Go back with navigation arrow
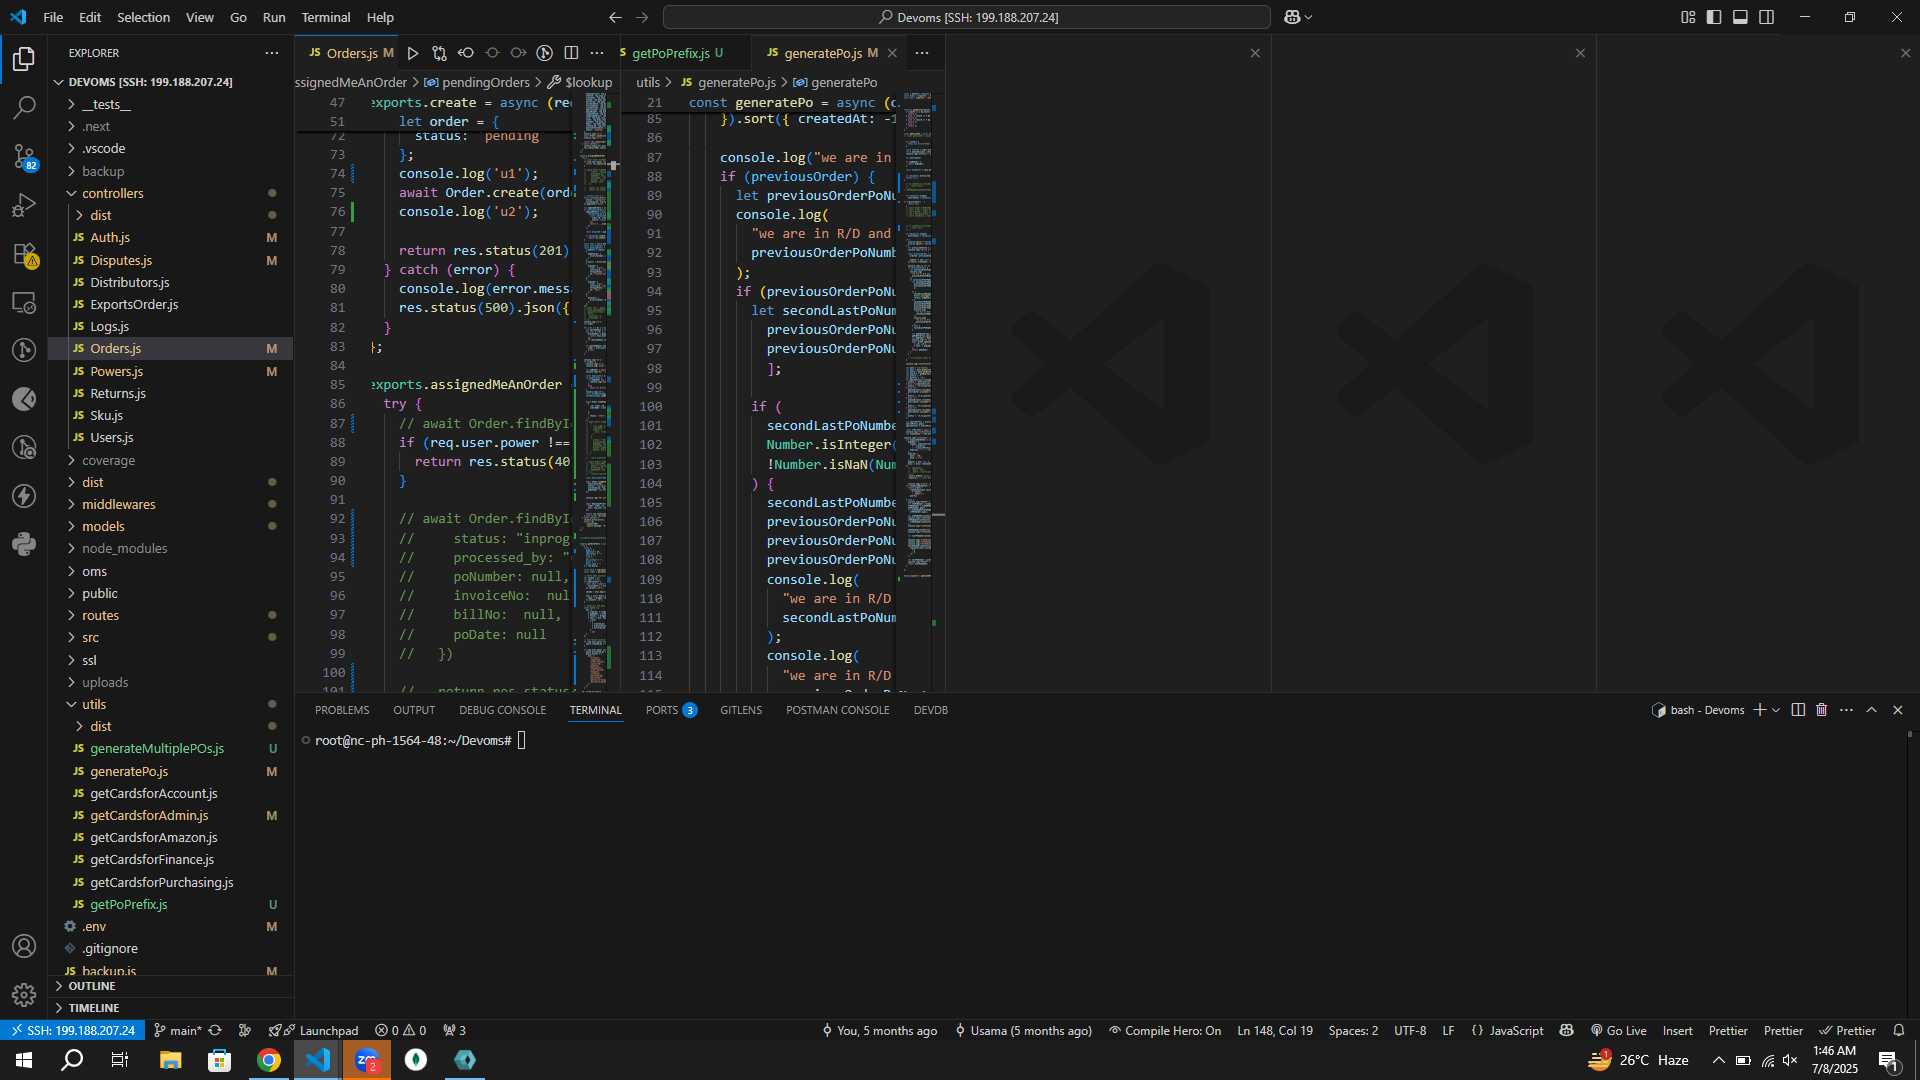This screenshot has width=1920, height=1080. coord(615,17)
